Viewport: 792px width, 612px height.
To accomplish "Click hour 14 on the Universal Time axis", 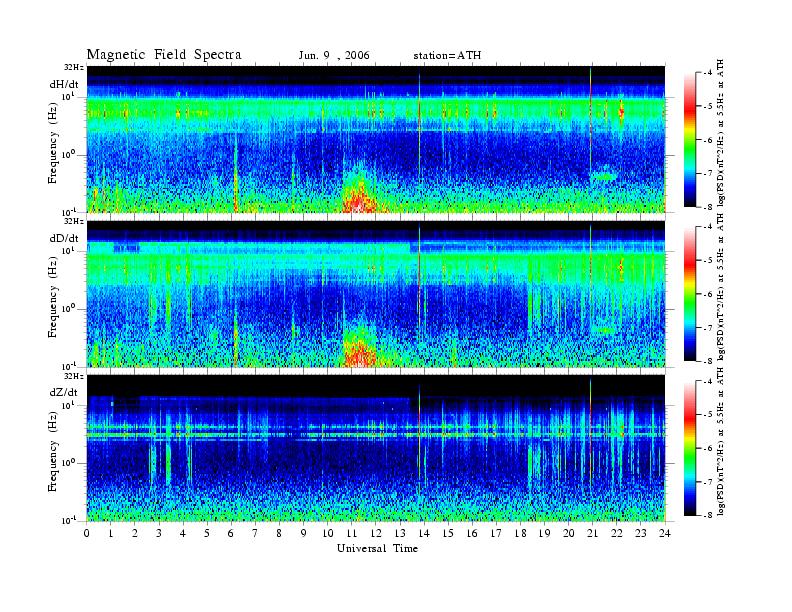I will pos(424,533).
